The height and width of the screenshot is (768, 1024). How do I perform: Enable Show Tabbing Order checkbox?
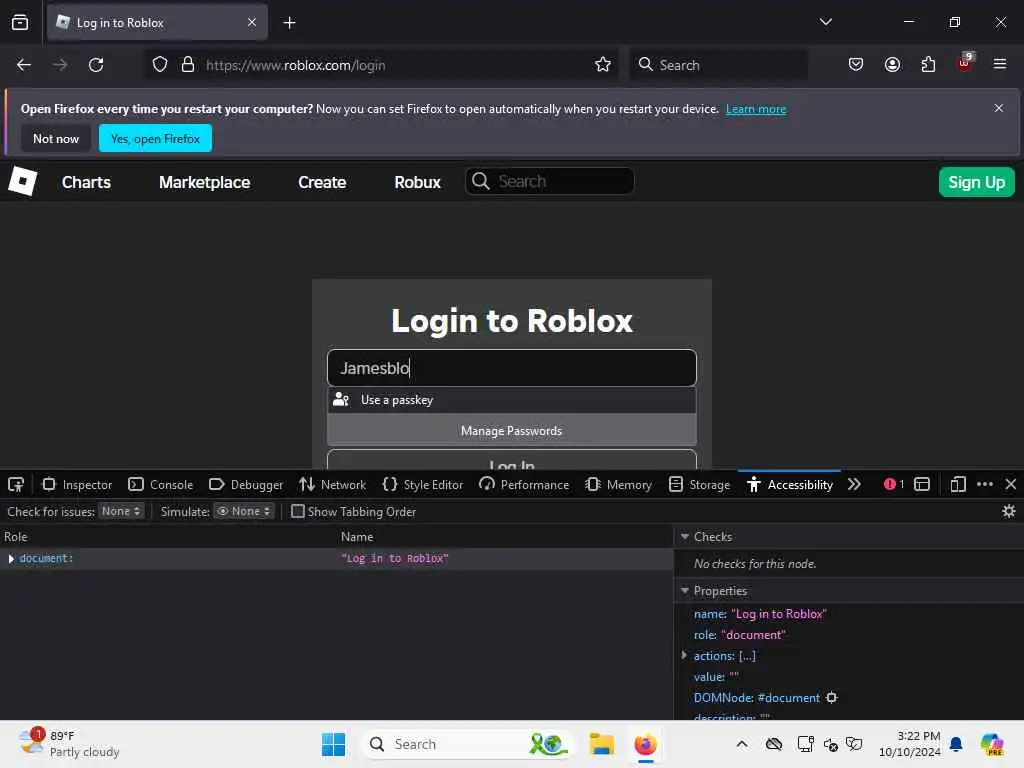click(298, 511)
